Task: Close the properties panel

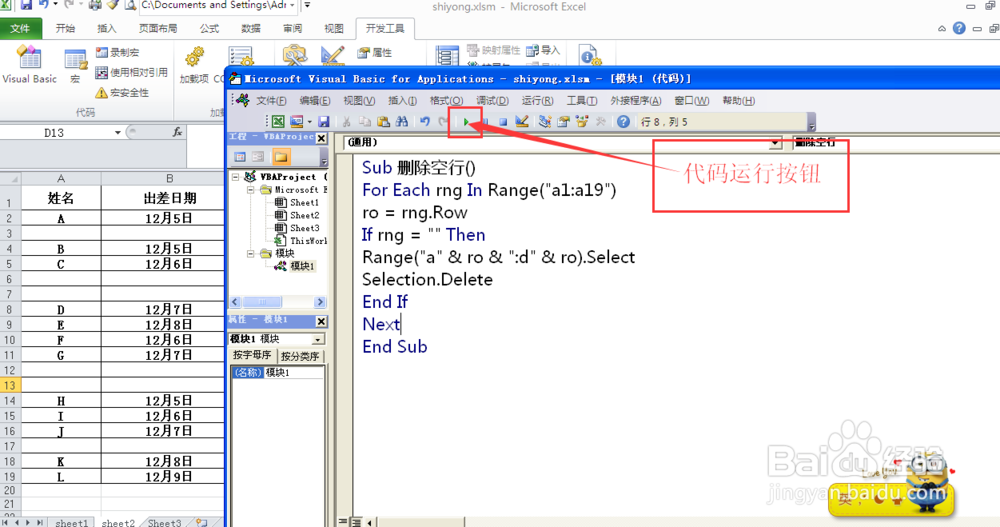Action: [x=321, y=322]
